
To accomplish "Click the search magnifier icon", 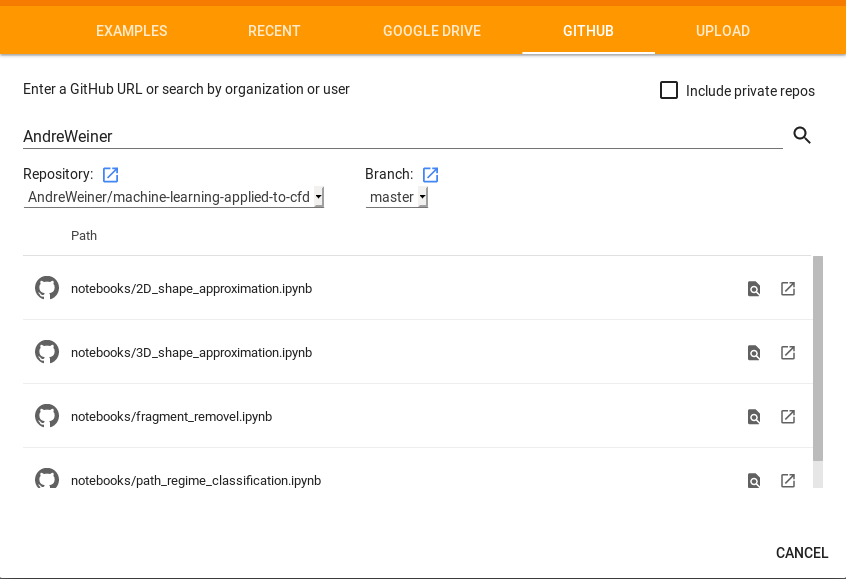I will pos(802,135).
